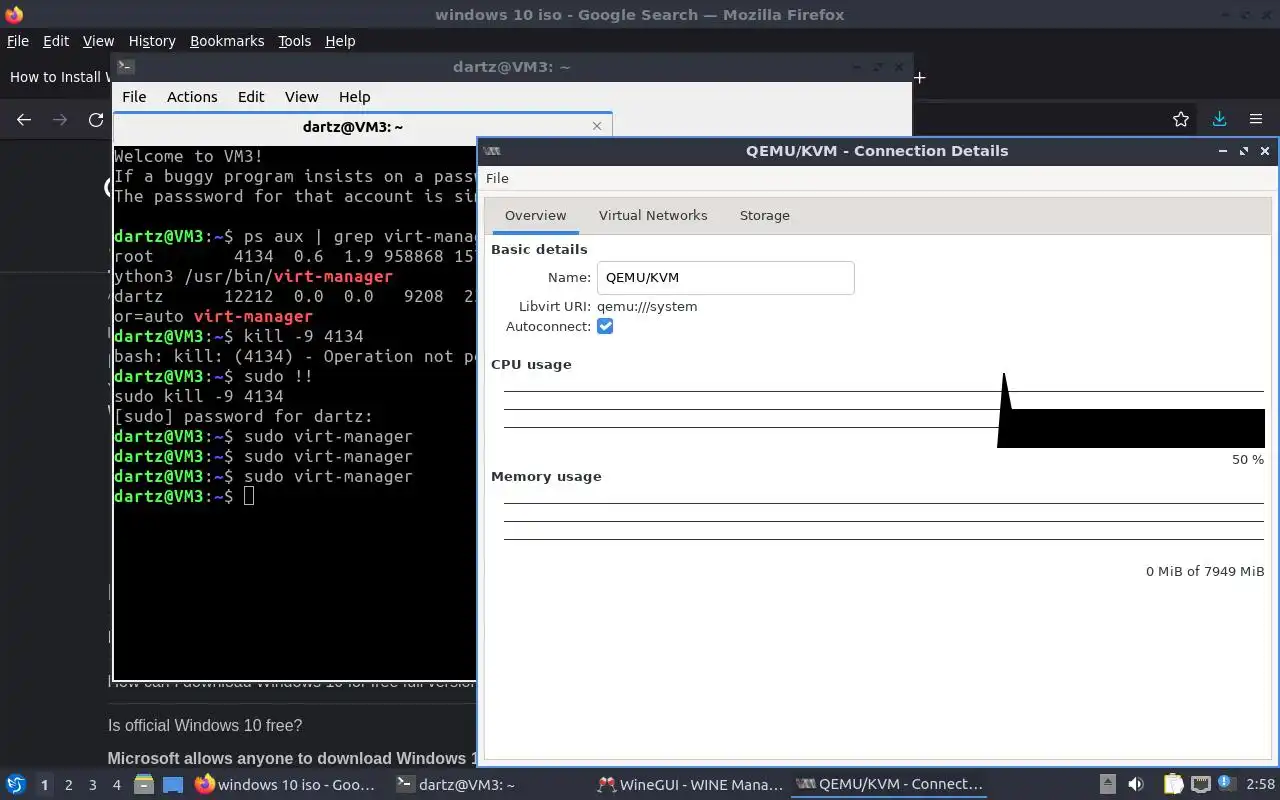
Task: Open the terminal's Edit menu
Action: point(251,97)
